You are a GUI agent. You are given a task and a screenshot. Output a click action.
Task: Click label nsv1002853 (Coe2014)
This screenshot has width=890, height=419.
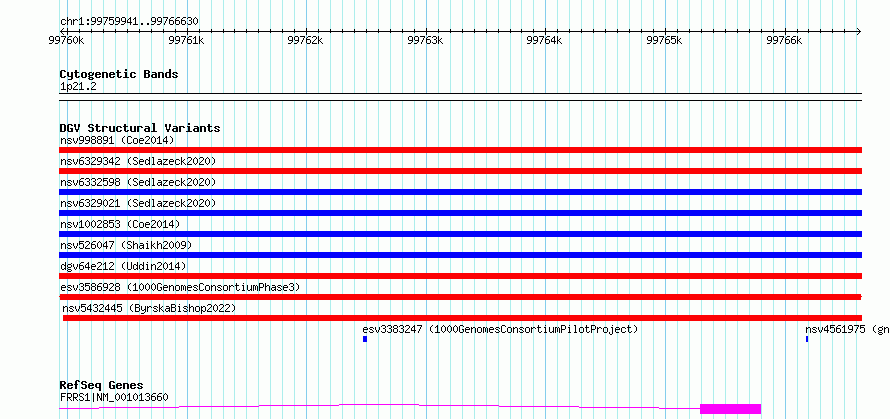point(120,224)
